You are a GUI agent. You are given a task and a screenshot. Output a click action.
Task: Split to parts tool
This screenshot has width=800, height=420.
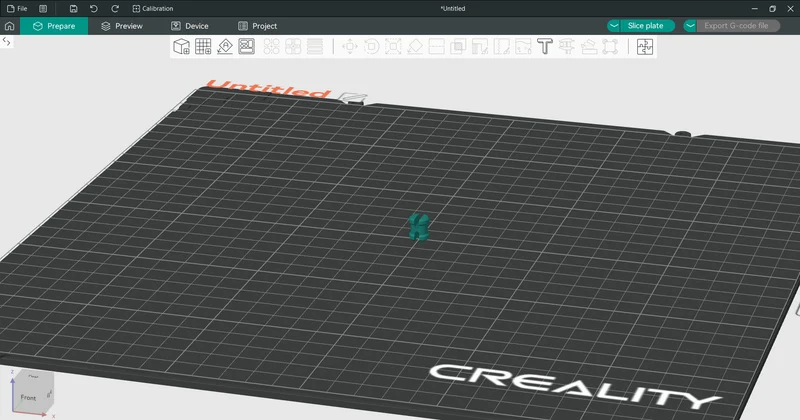click(293, 46)
